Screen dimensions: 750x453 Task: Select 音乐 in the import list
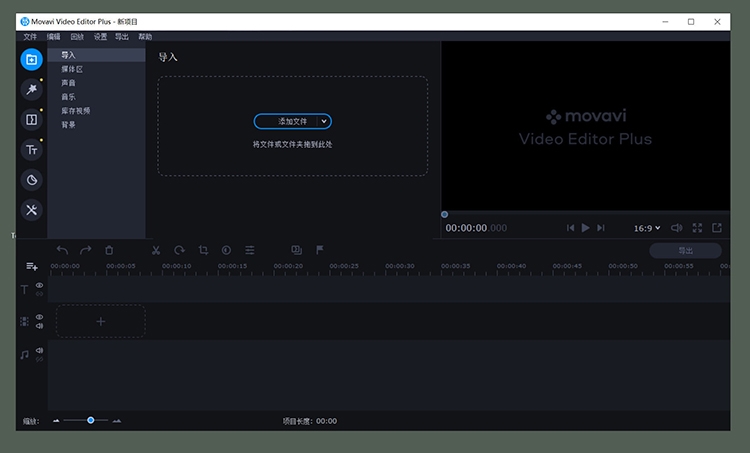click(x=68, y=97)
